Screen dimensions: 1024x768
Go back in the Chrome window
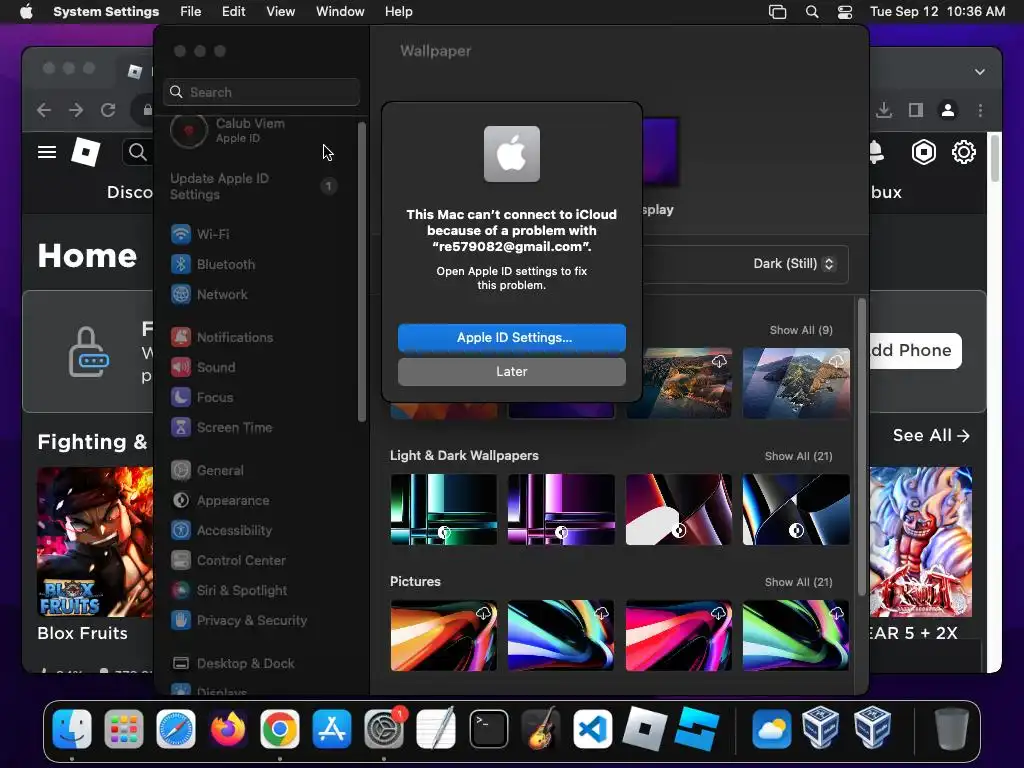[x=44, y=110]
